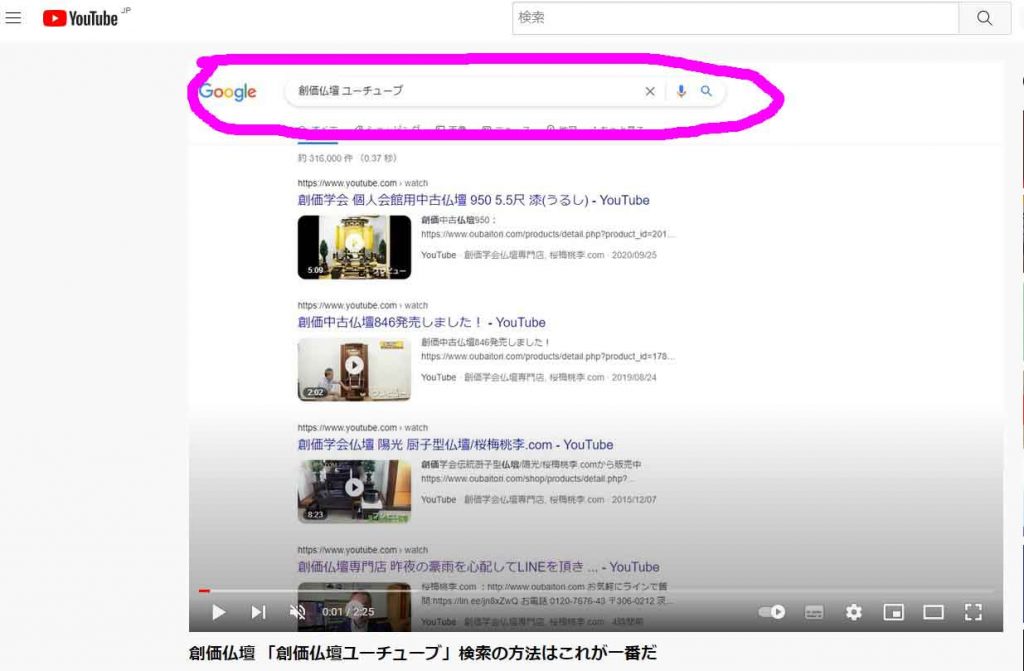Enable theater mode view
The width and height of the screenshot is (1024, 671).
point(933,612)
